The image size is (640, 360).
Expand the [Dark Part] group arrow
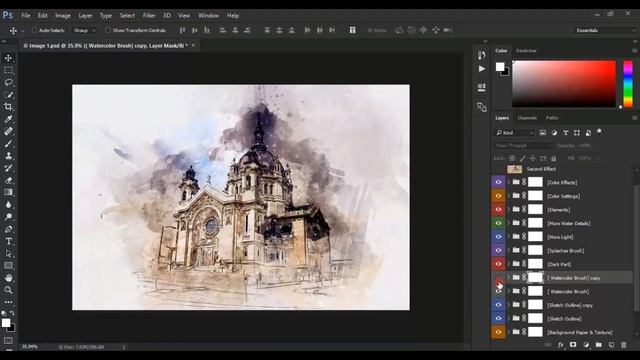[509, 264]
